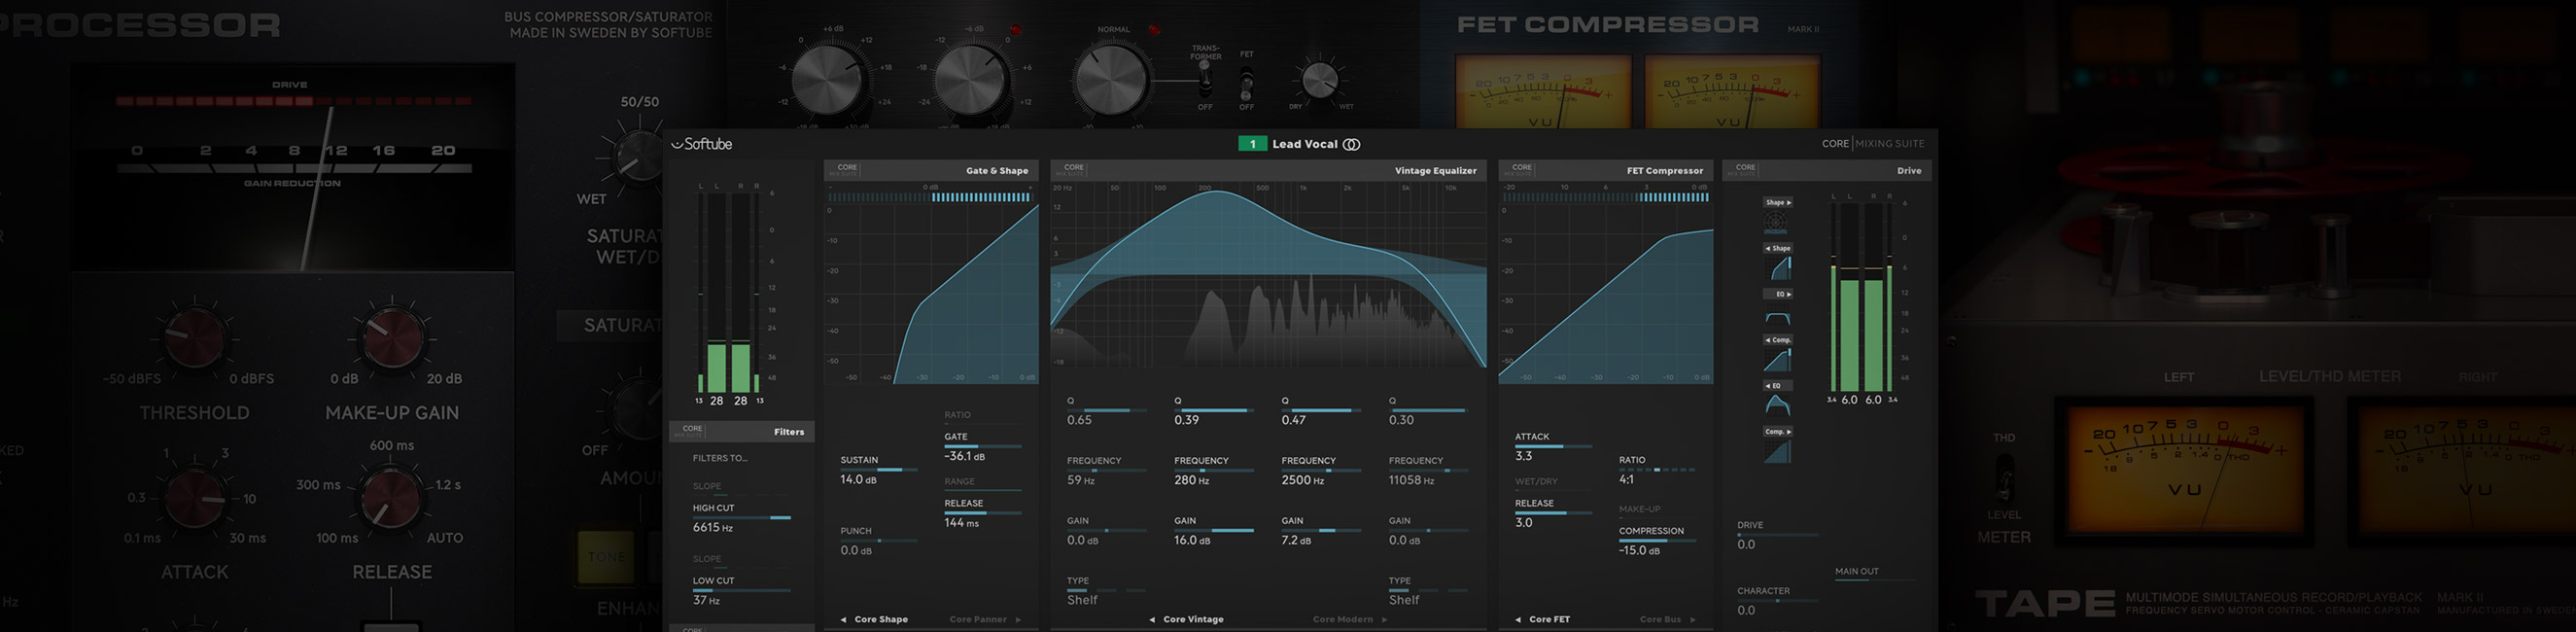
Task: Click the 280 Hz frequency value field
Action: click(x=1191, y=480)
